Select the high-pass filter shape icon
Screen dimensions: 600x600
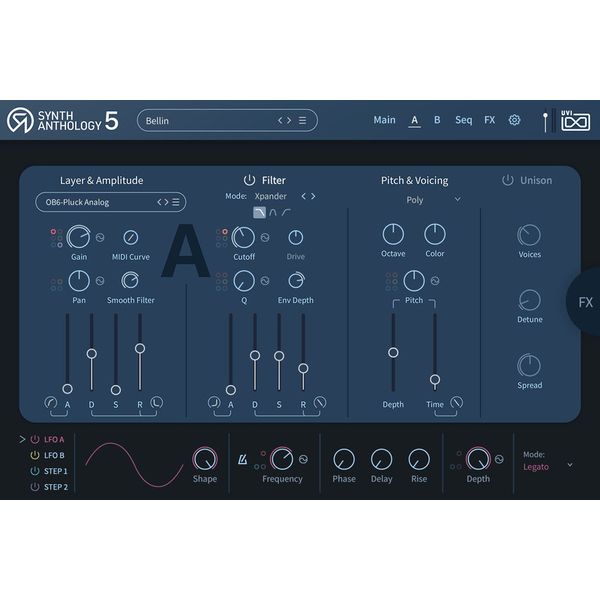tap(286, 212)
